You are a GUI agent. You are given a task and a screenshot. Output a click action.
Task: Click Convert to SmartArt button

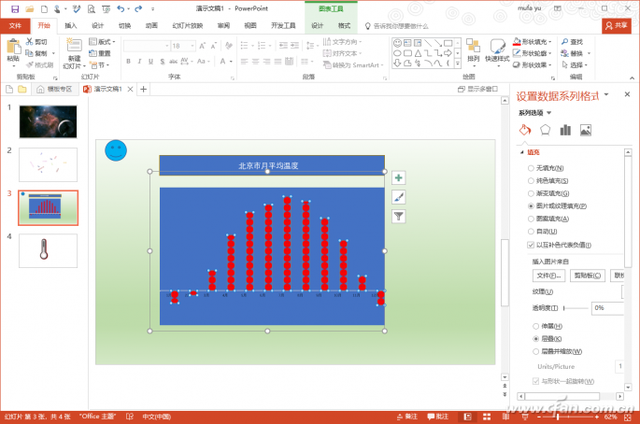click(353, 64)
